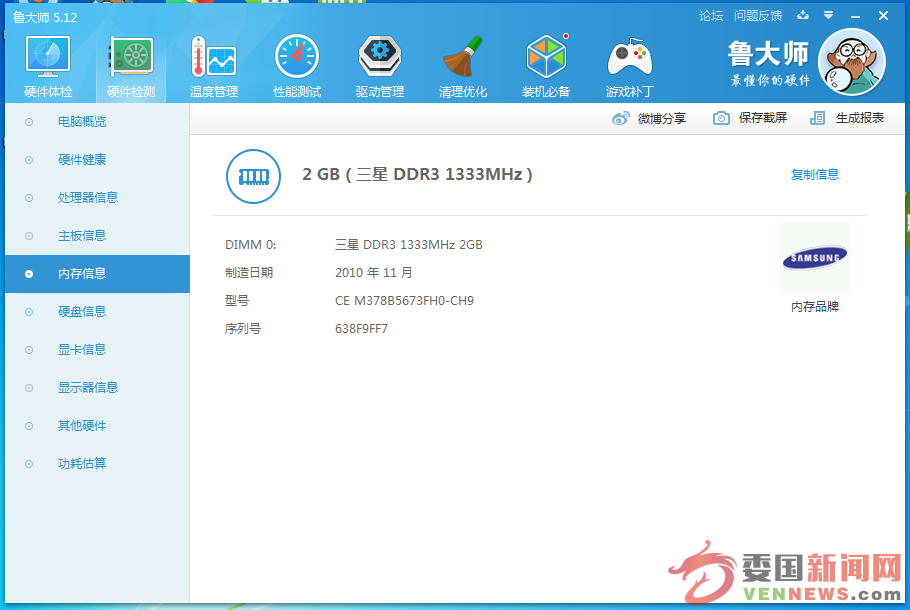Select 其他硬件 in the sidebar
Image resolution: width=910 pixels, height=610 pixels.
98,426
